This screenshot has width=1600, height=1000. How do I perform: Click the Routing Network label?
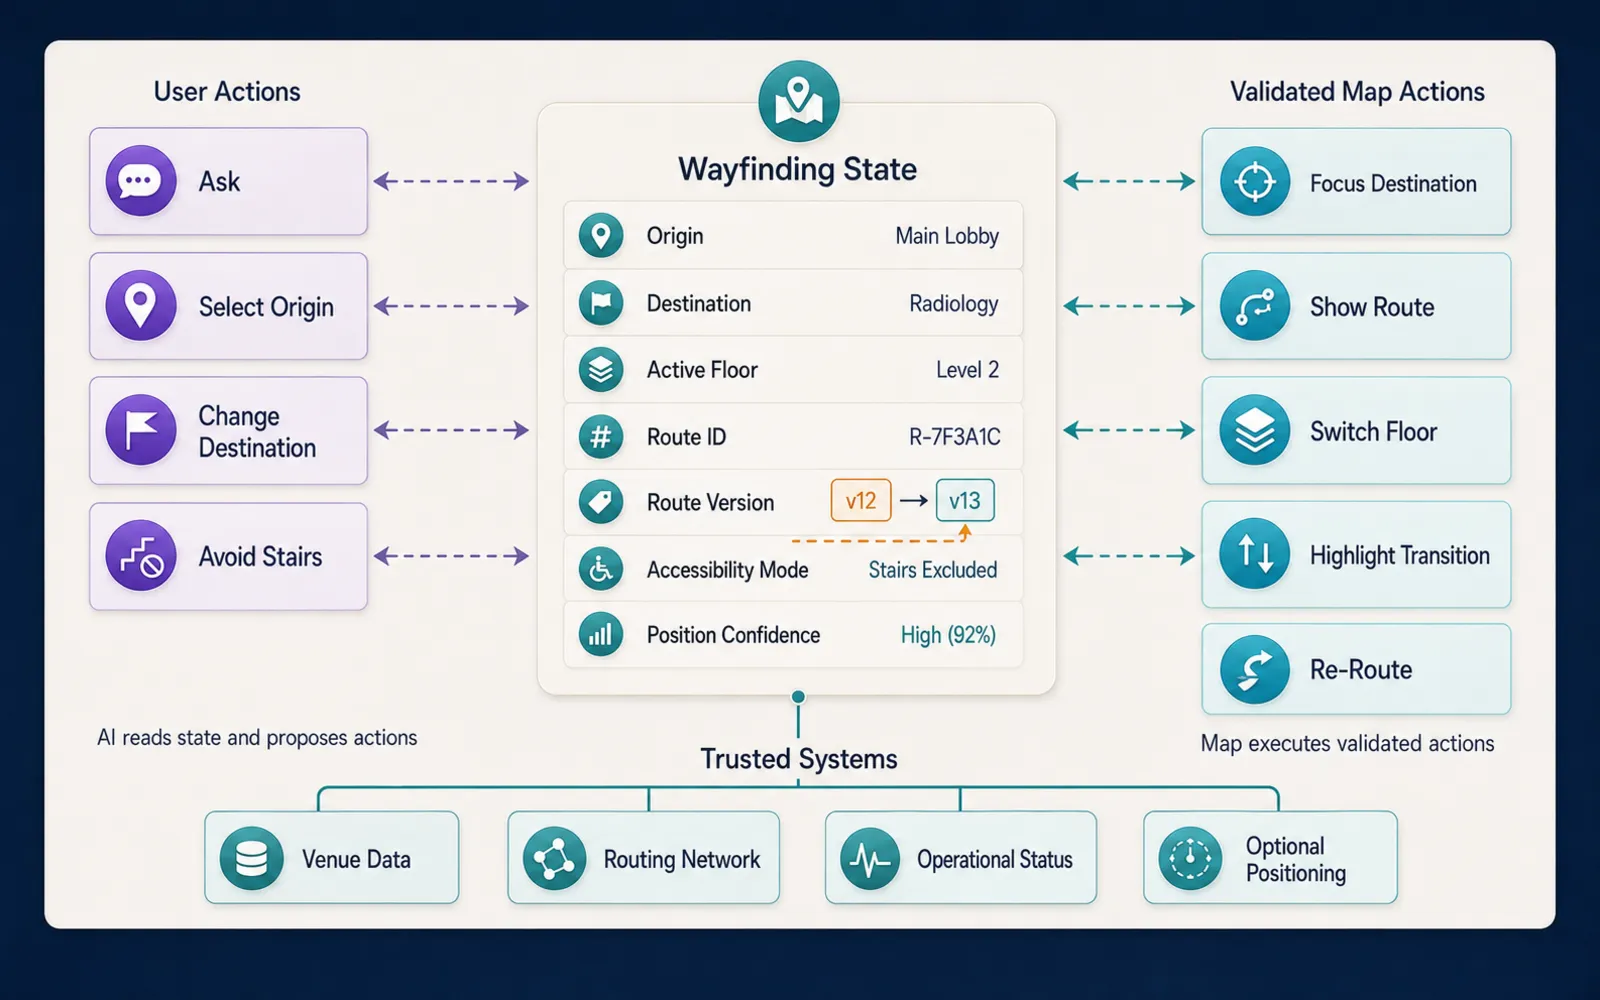tap(682, 859)
